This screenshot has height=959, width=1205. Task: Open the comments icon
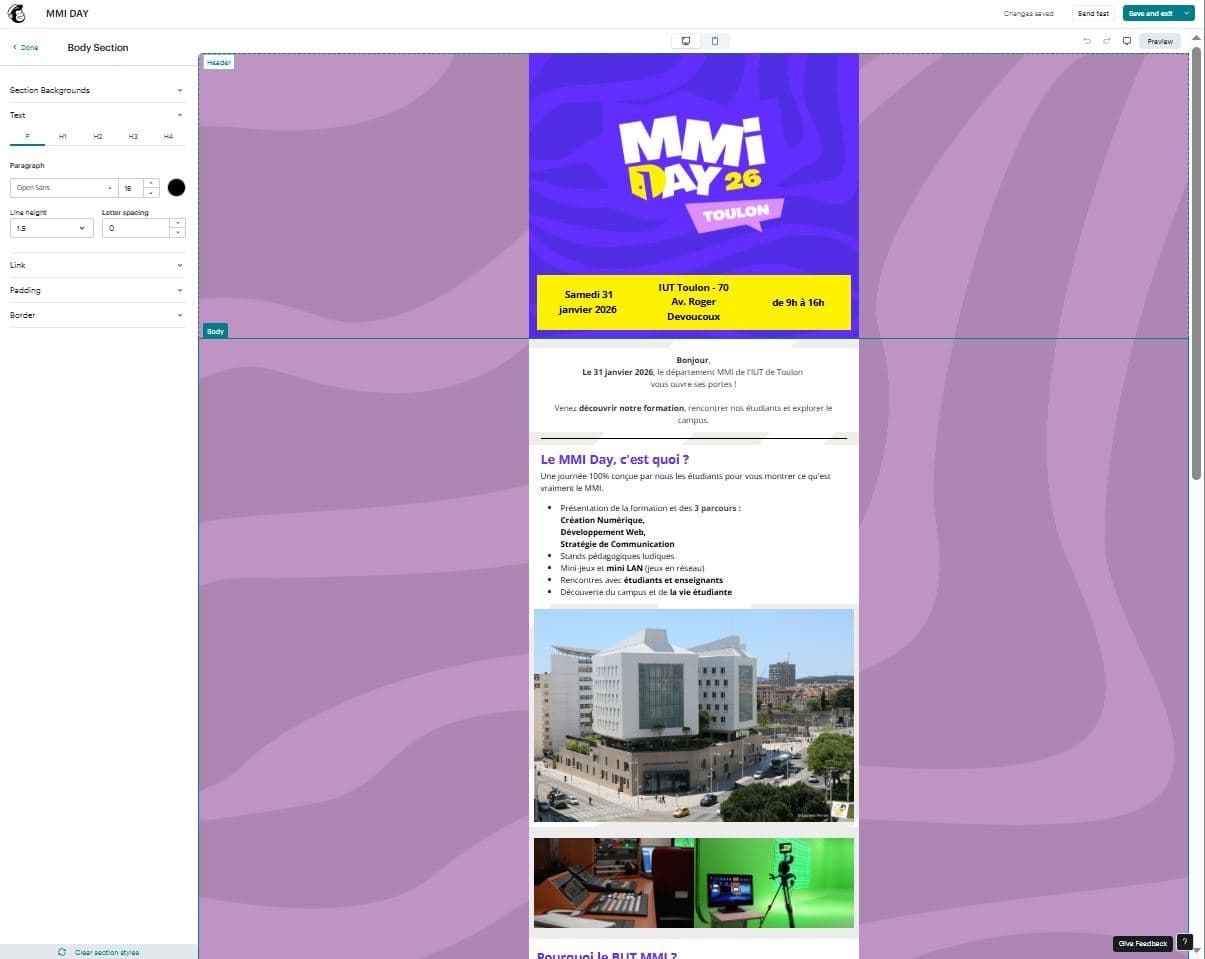click(x=1127, y=41)
